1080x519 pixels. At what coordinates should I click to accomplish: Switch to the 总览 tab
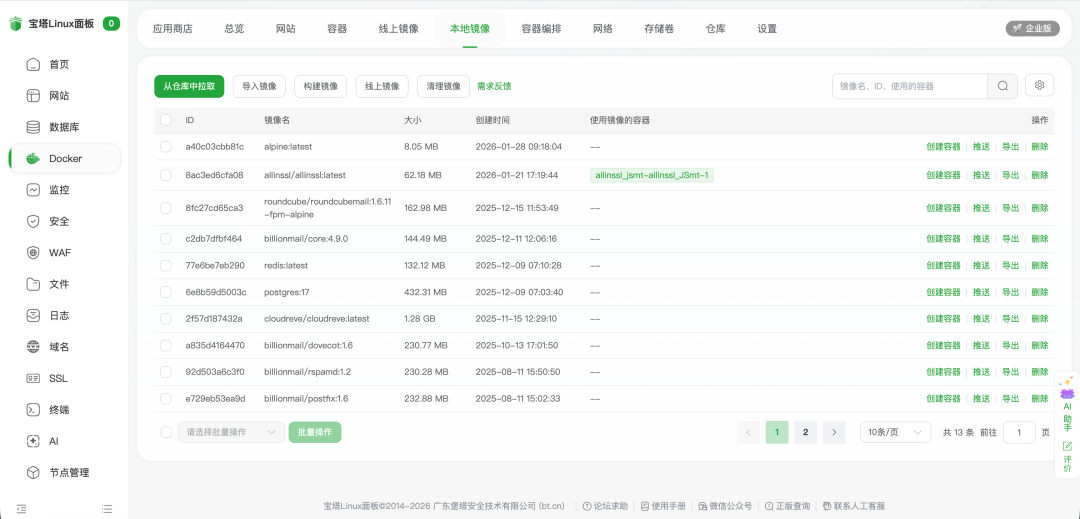(x=234, y=29)
